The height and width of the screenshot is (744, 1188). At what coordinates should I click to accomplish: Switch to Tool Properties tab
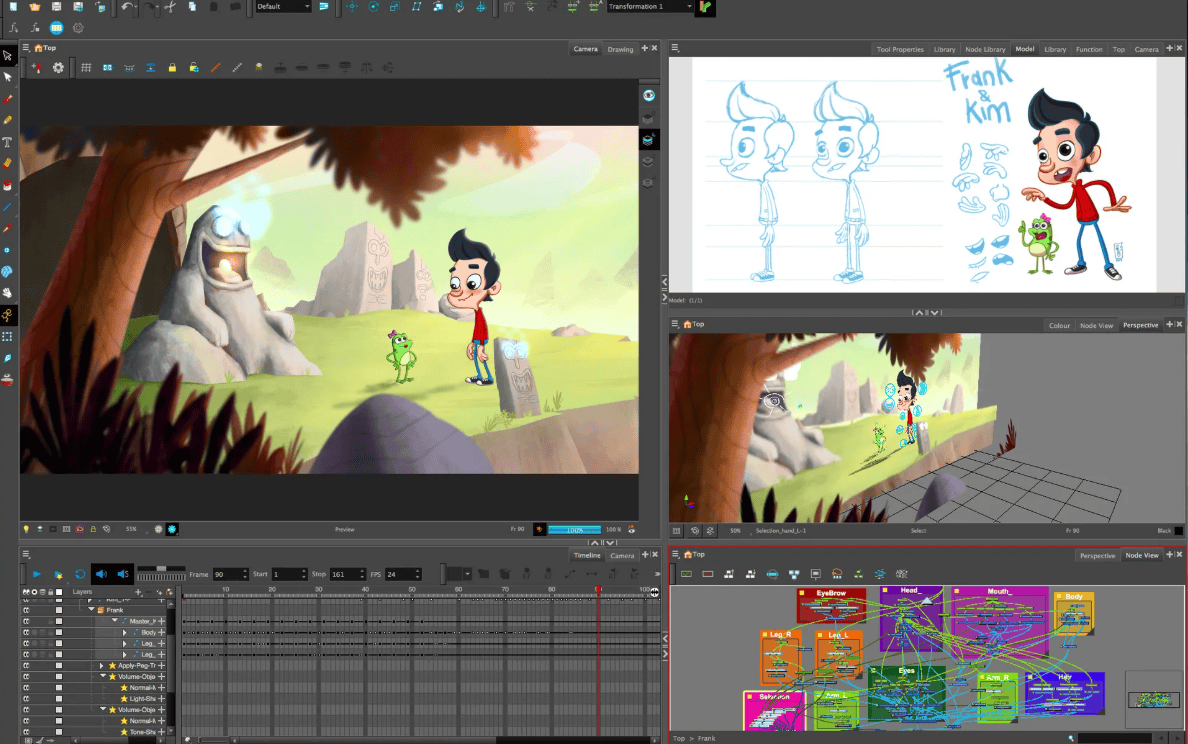click(900, 49)
